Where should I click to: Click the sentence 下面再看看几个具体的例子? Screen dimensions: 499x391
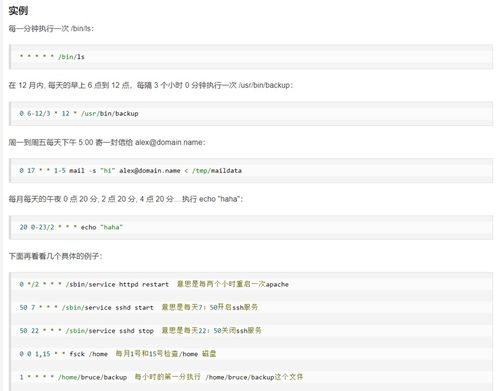(x=55, y=256)
